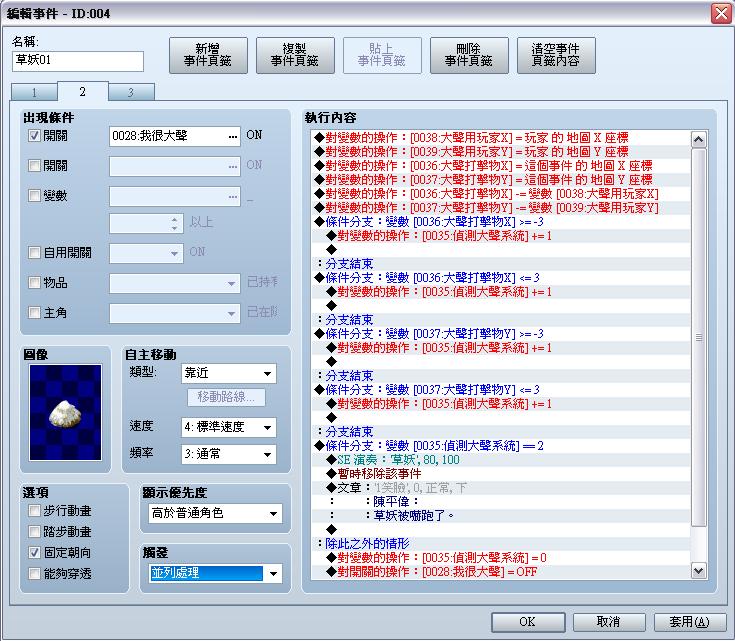Screen dimensions: 735x641
Task: Click the command list scrollbar thumb
Action: point(698,337)
